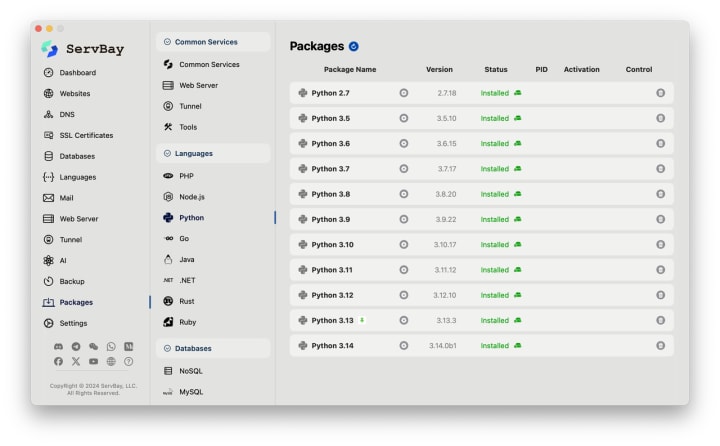Select Ruby package category
The image size is (720, 446).
[180, 322]
